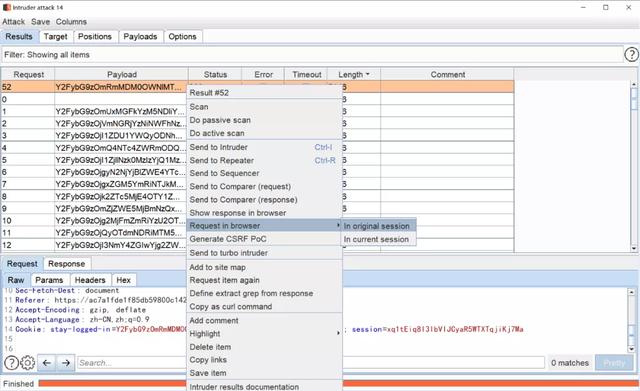This screenshot has width=640, height=391.
Task: Choose Scan from the context menu
Action: pyautogui.click(x=264, y=107)
